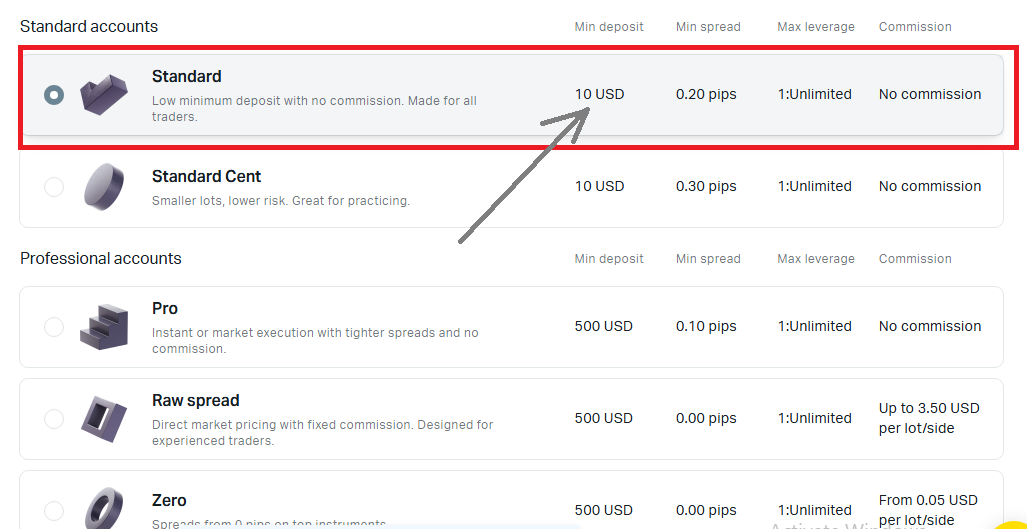Click the Raw spread account title
The width and height of the screenshot is (1027, 529).
(x=195, y=401)
